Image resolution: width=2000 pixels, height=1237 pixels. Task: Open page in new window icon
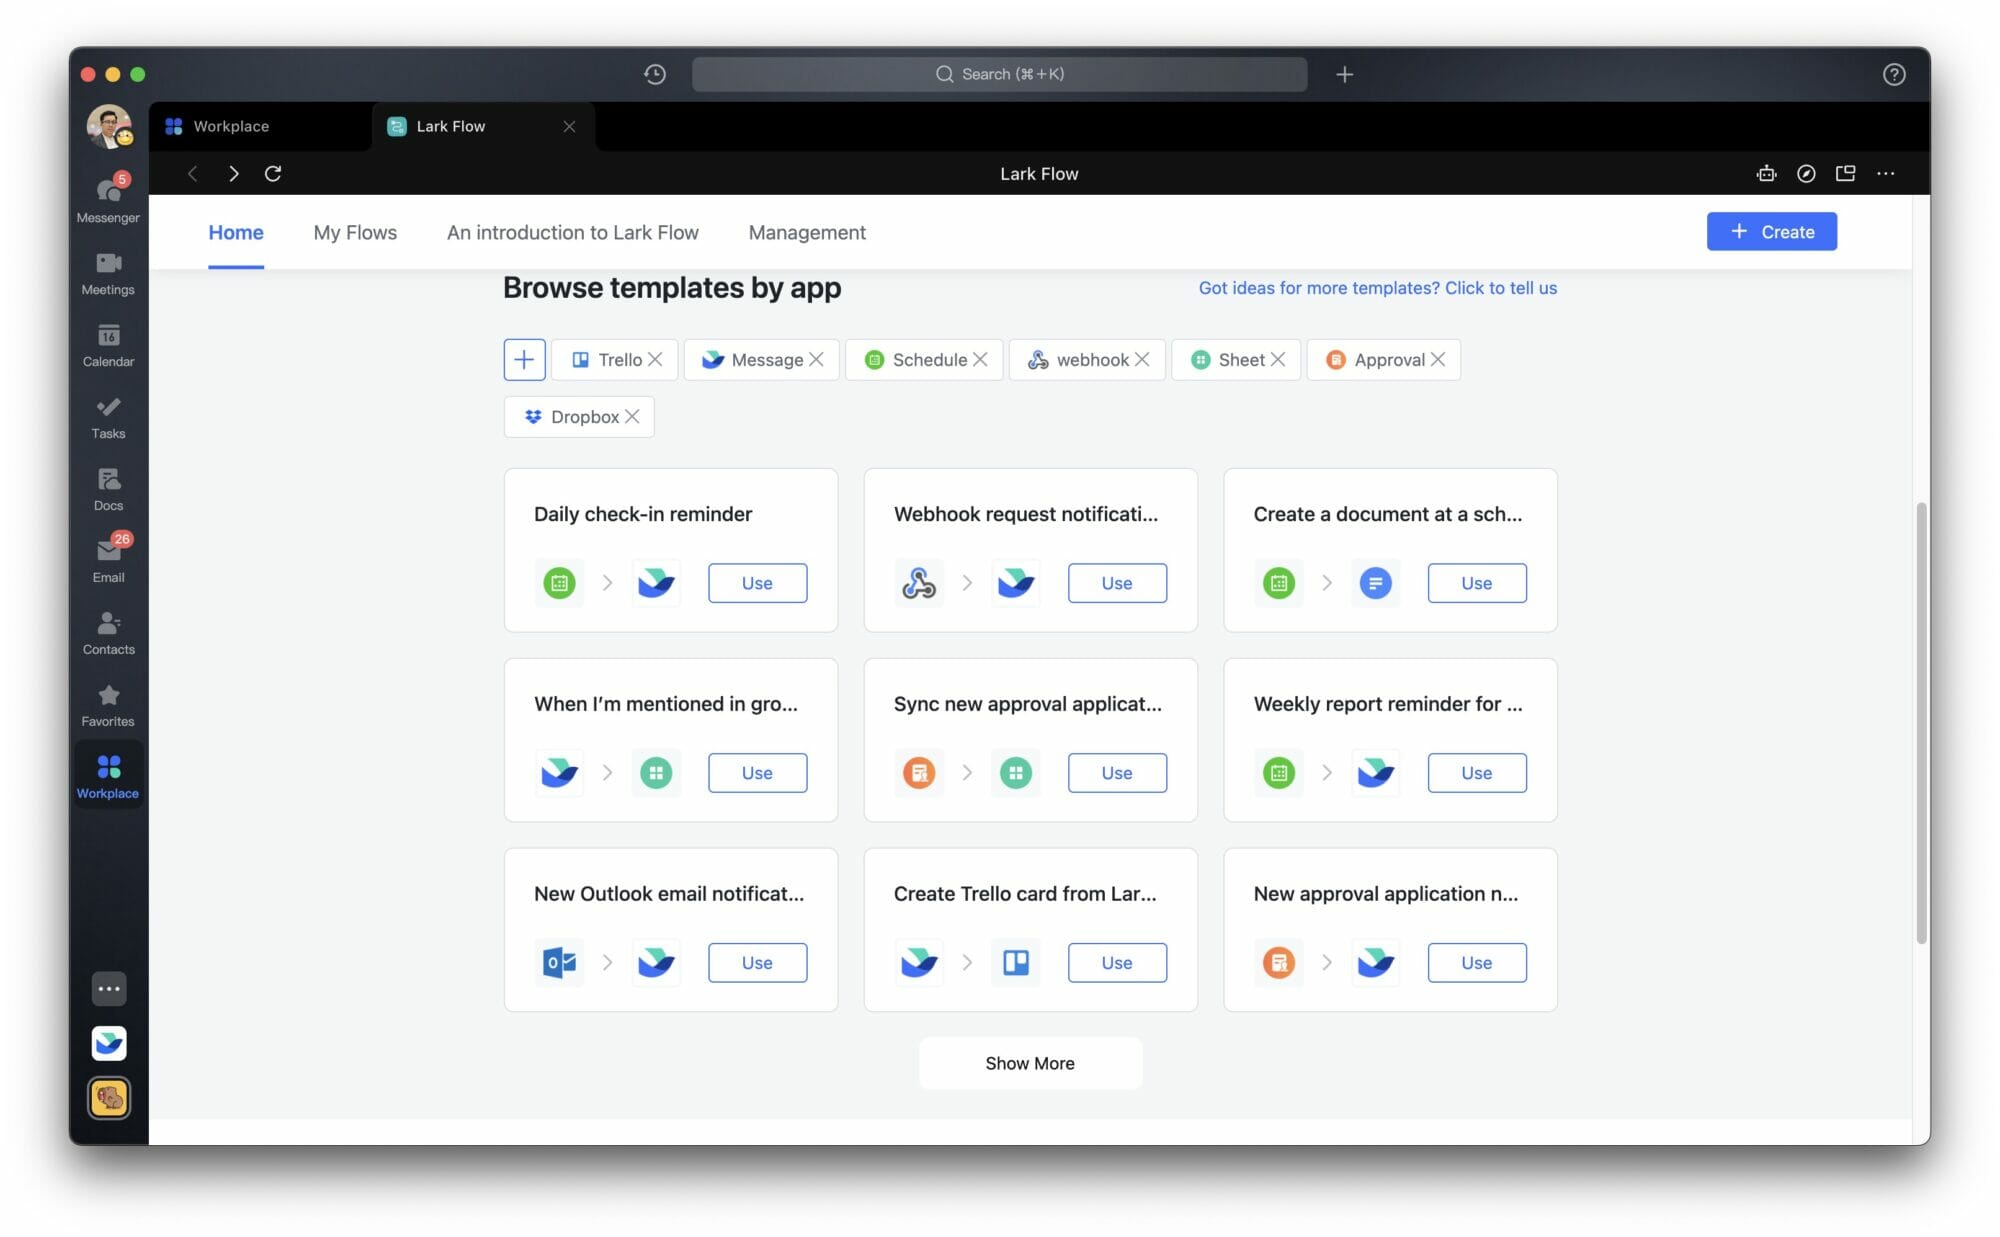coord(1845,173)
